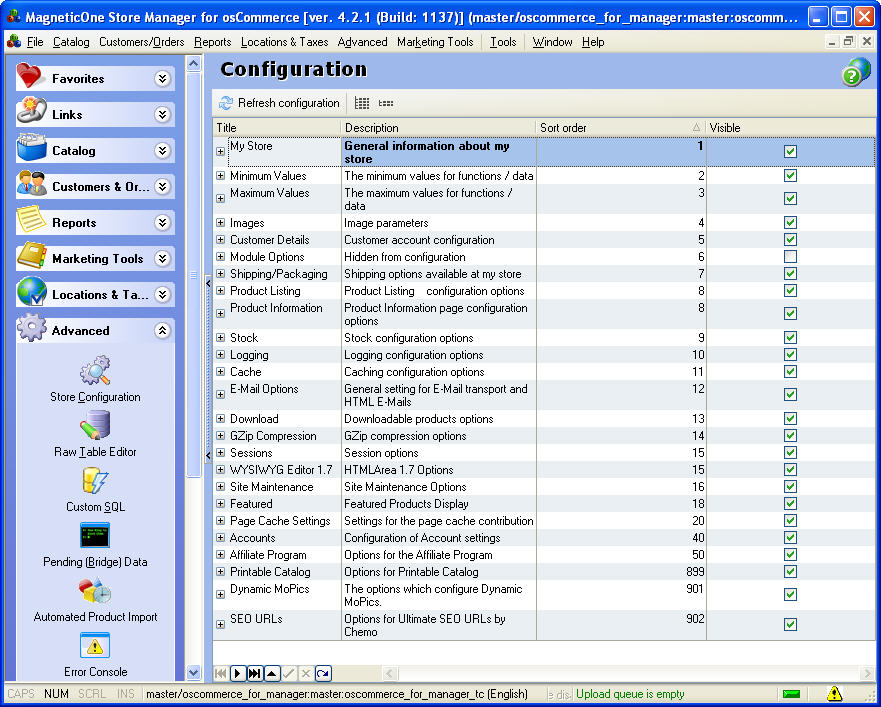
Task: Click the Advanced gear icon
Action: click(x=31, y=327)
